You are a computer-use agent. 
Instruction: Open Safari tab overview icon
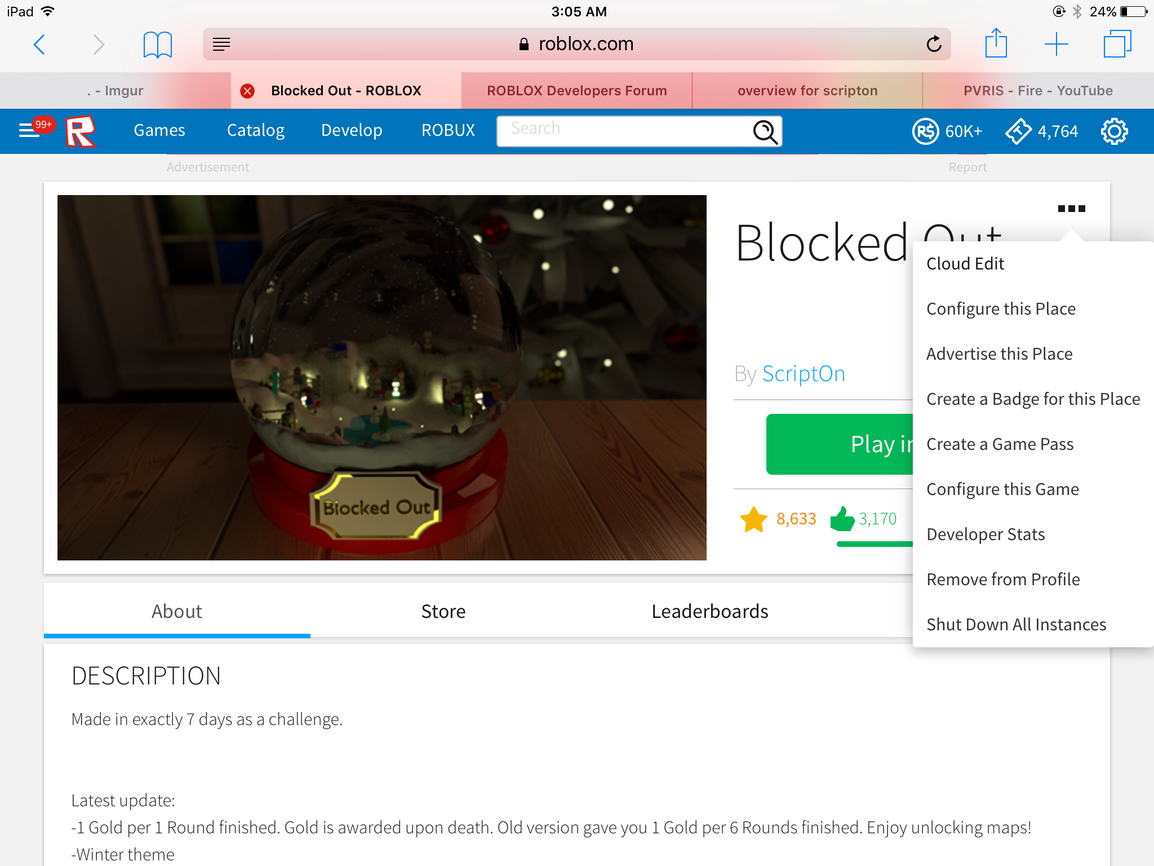[x=1116, y=44]
